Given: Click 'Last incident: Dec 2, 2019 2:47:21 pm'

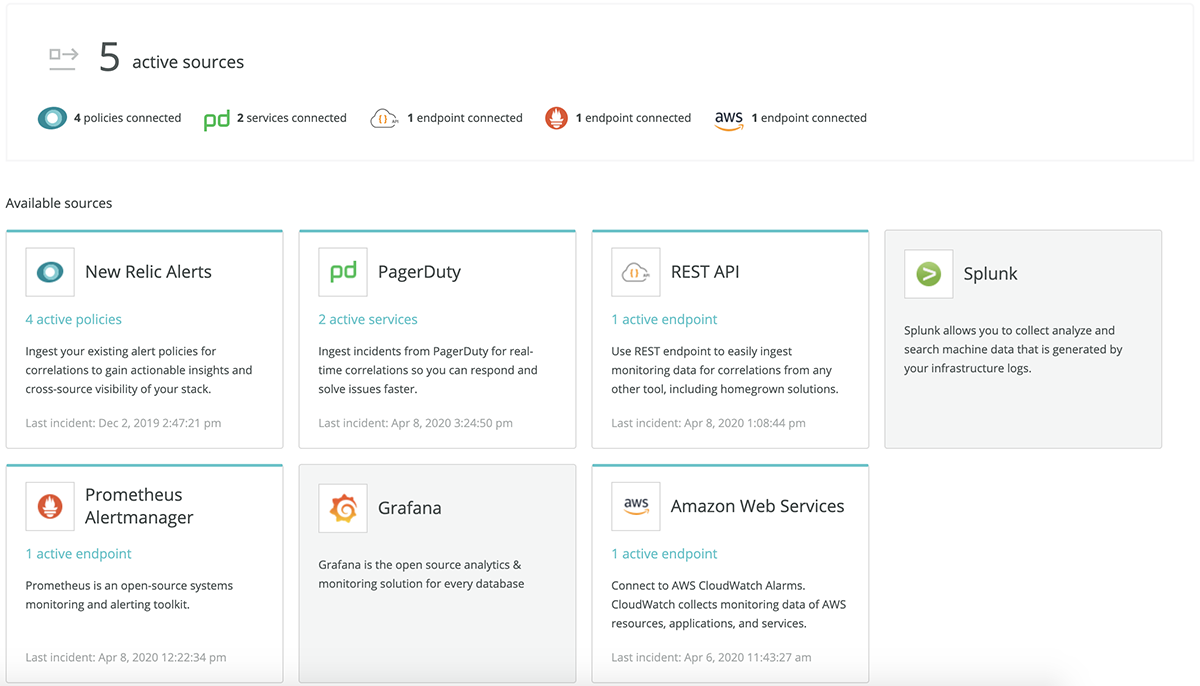Looking at the screenshot, I should (x=124, y=423).
